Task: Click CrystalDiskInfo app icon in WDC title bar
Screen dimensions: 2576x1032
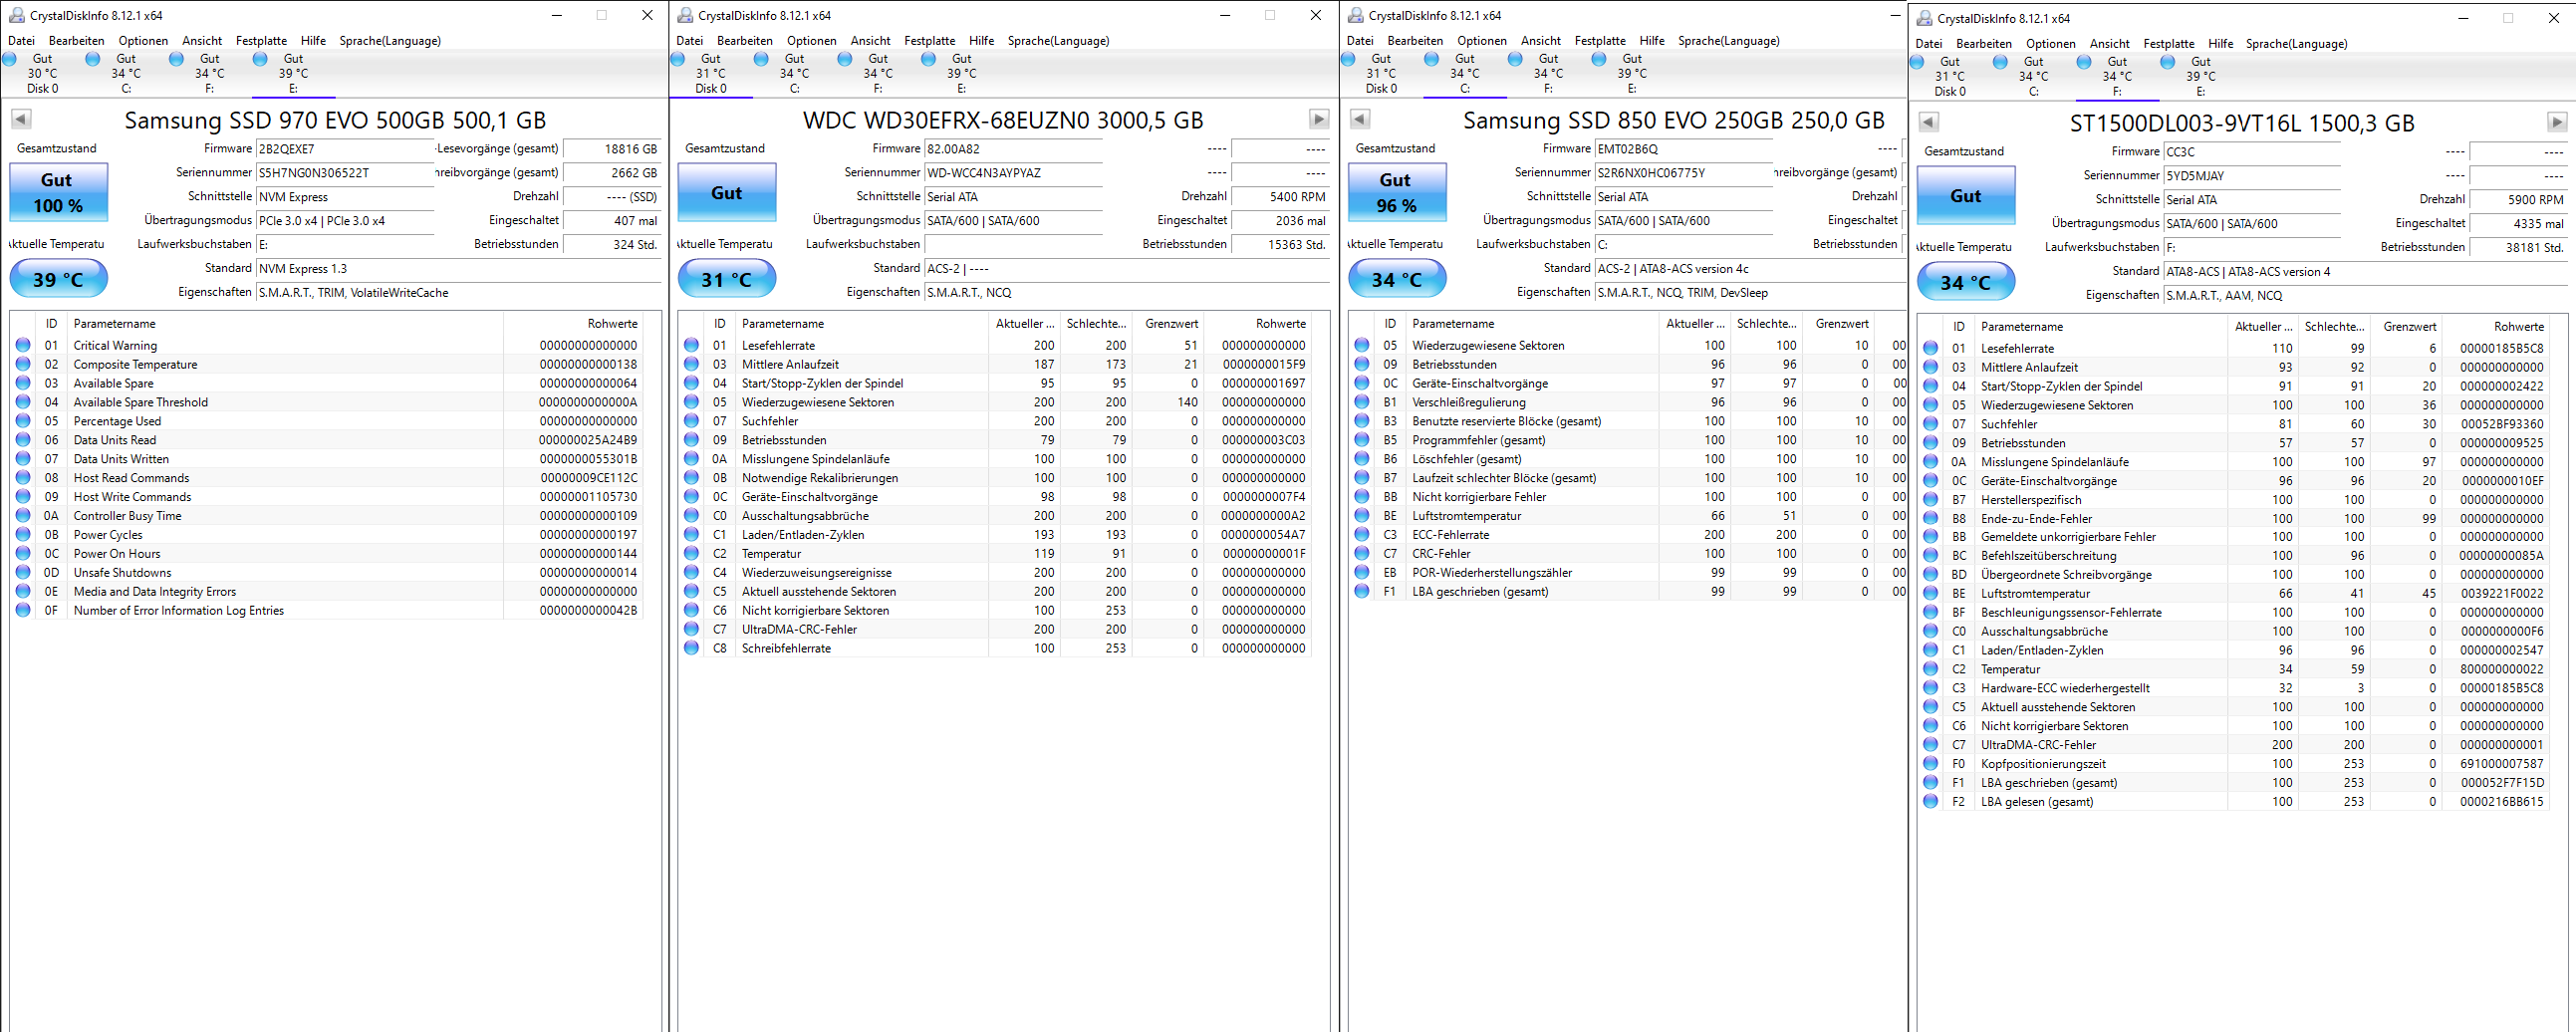Action: coord(686,15)
